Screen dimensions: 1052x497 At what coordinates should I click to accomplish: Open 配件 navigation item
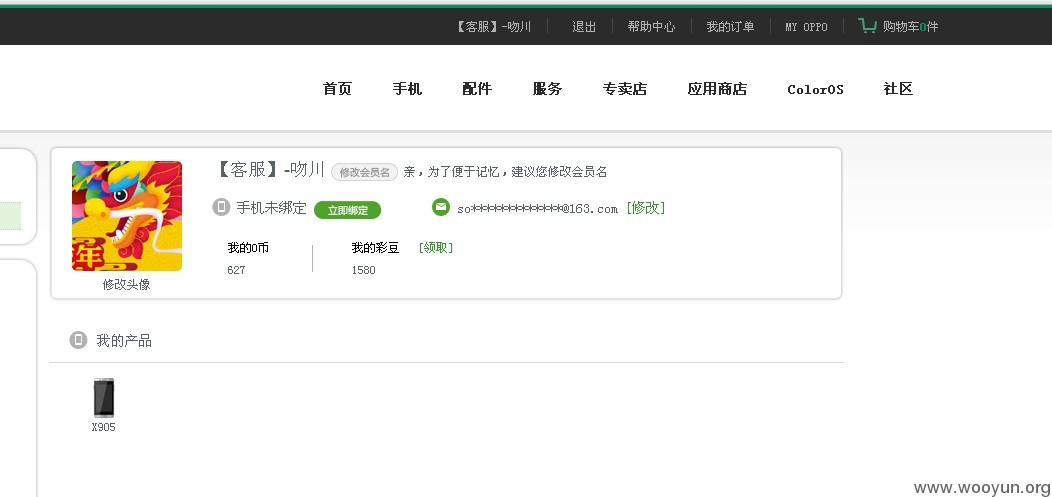[x=477, y=89]
